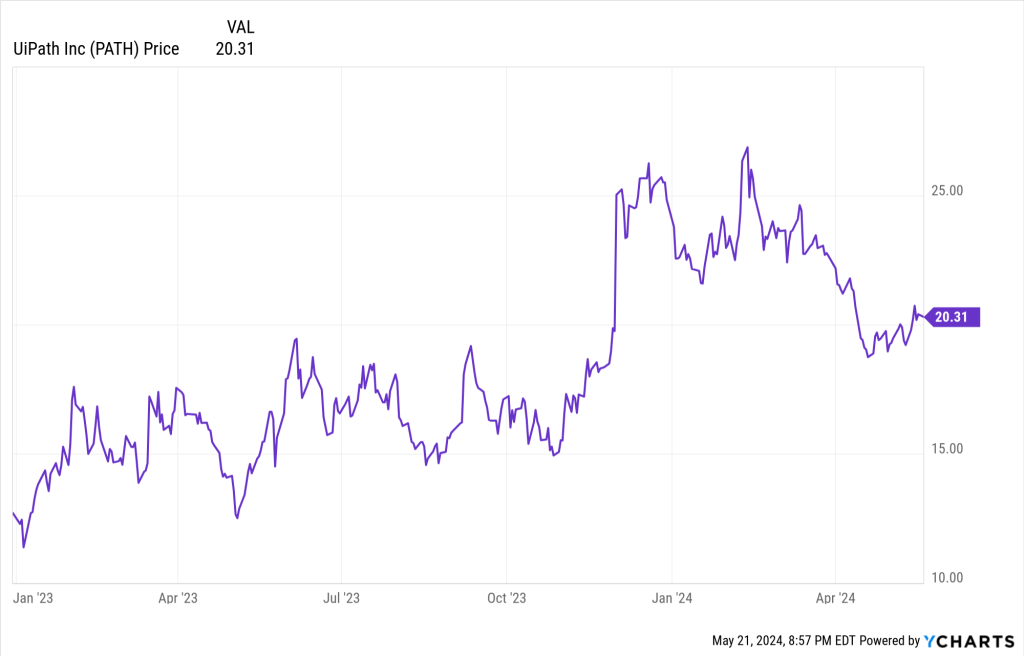
Task: Click the rightmost end of the price line
Action: click(x=923, y=317)
